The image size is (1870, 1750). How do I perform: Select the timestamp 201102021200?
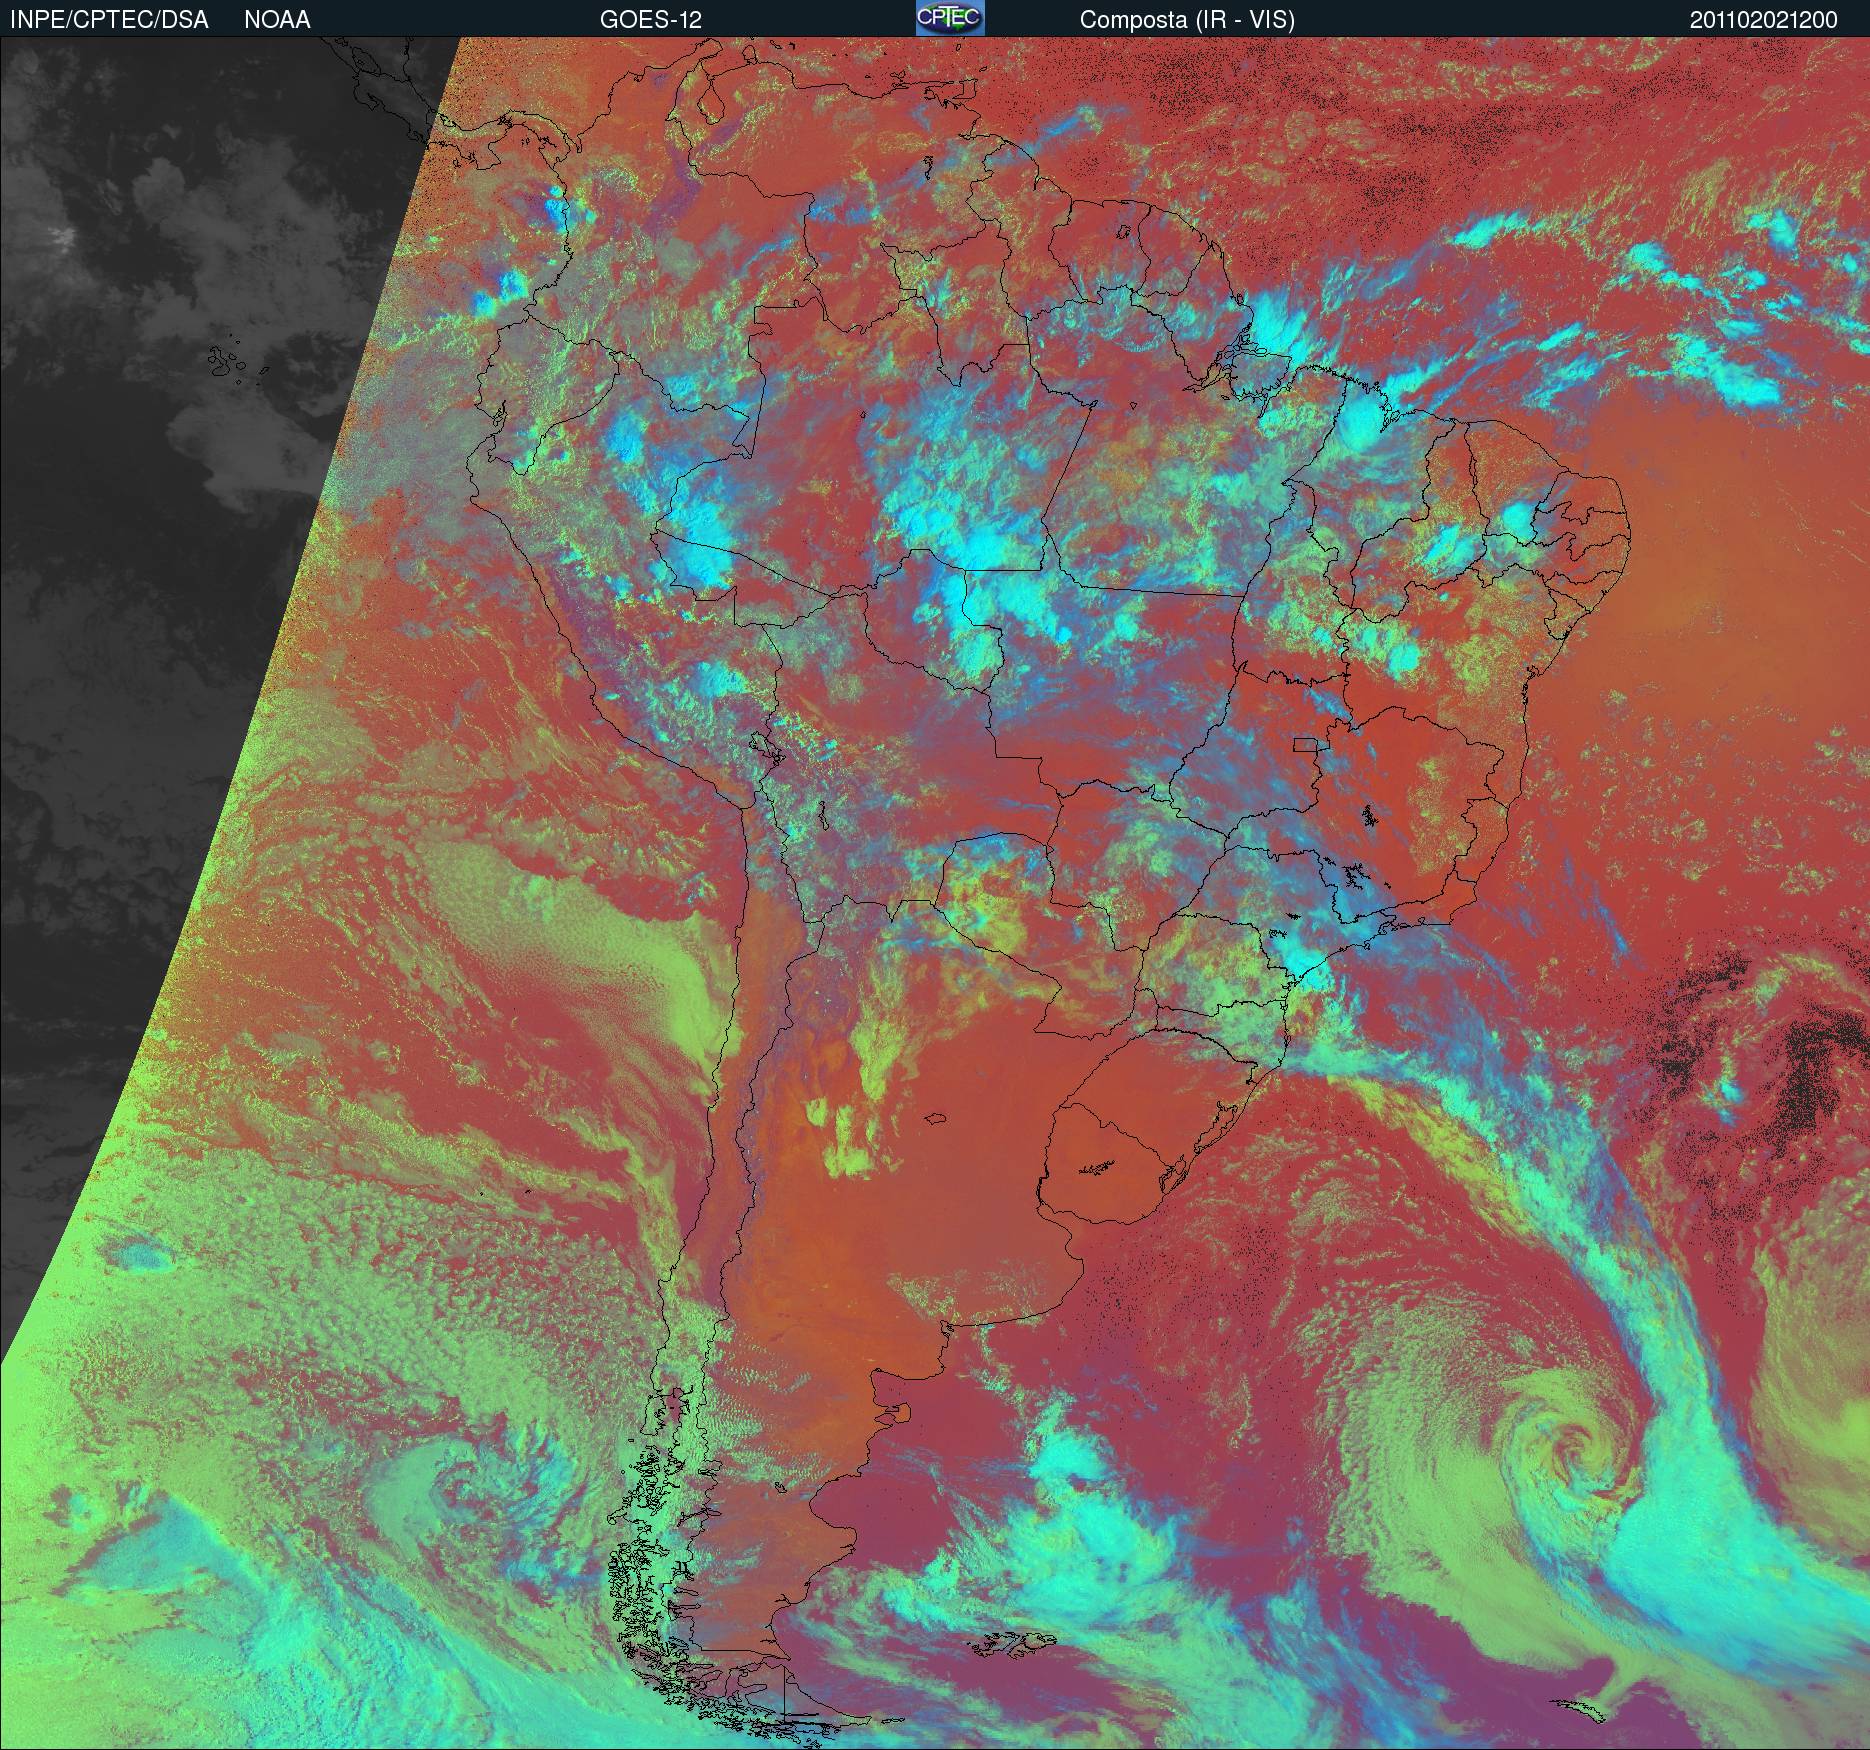[x=1764, y=20]
